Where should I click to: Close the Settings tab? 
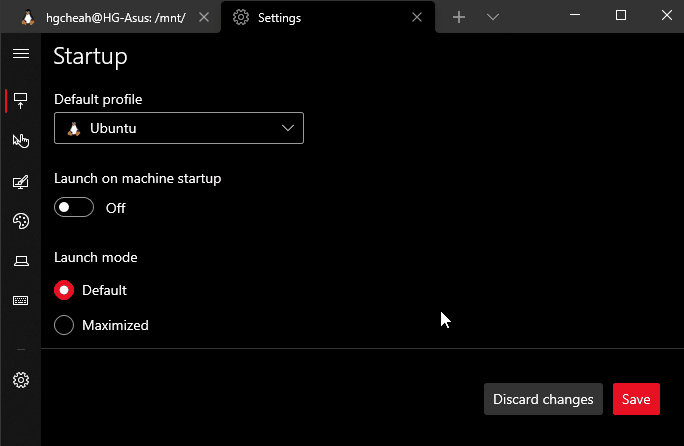click(x=417, y=17)
